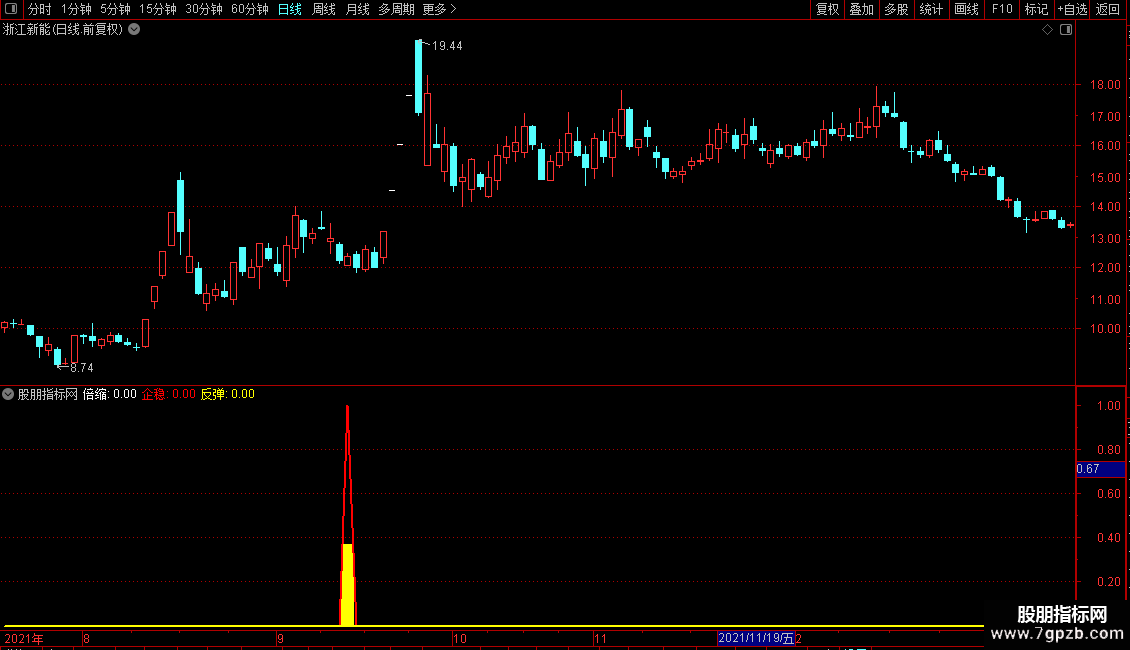Open the 多股 multi-stock view
This screenshot has height=650, width=1130.
point(897,9)
